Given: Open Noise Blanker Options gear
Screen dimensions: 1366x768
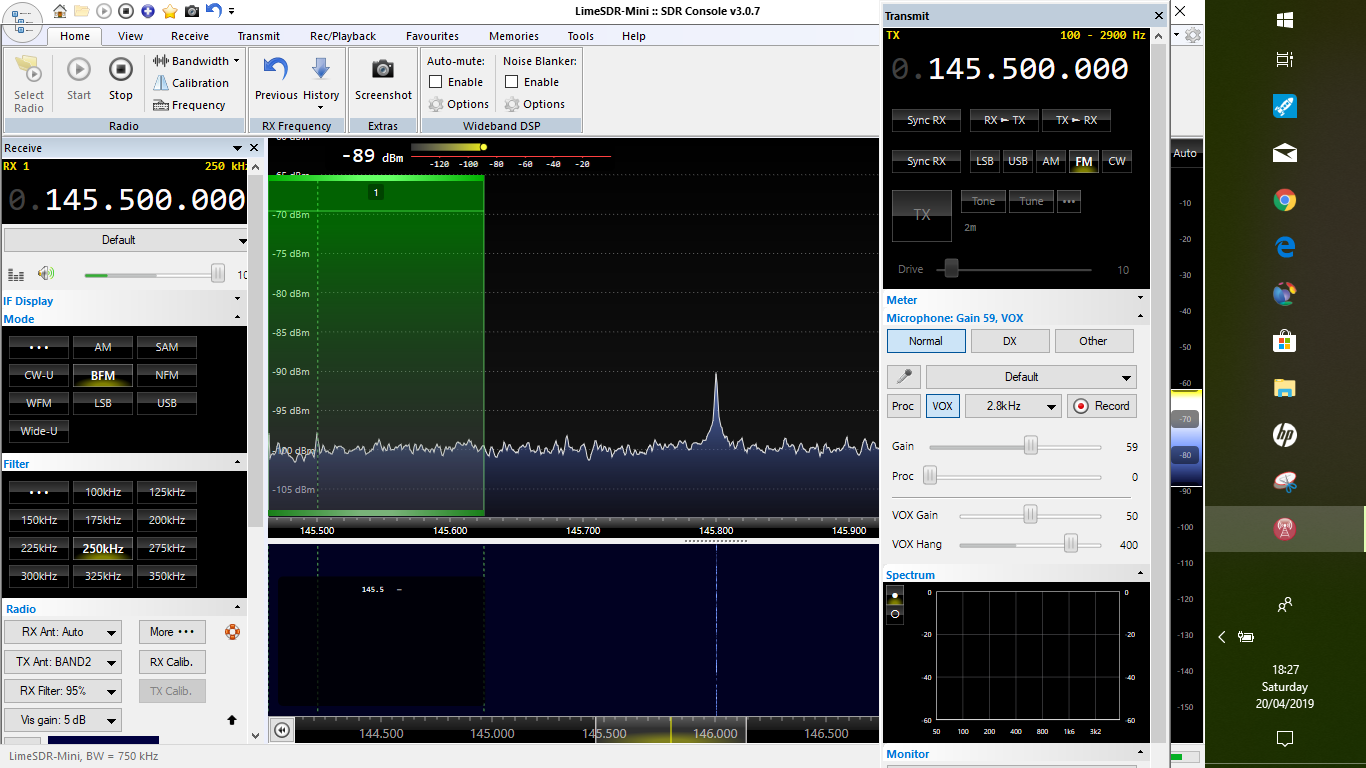Looking at the screenshot, I should pos(535,104).
